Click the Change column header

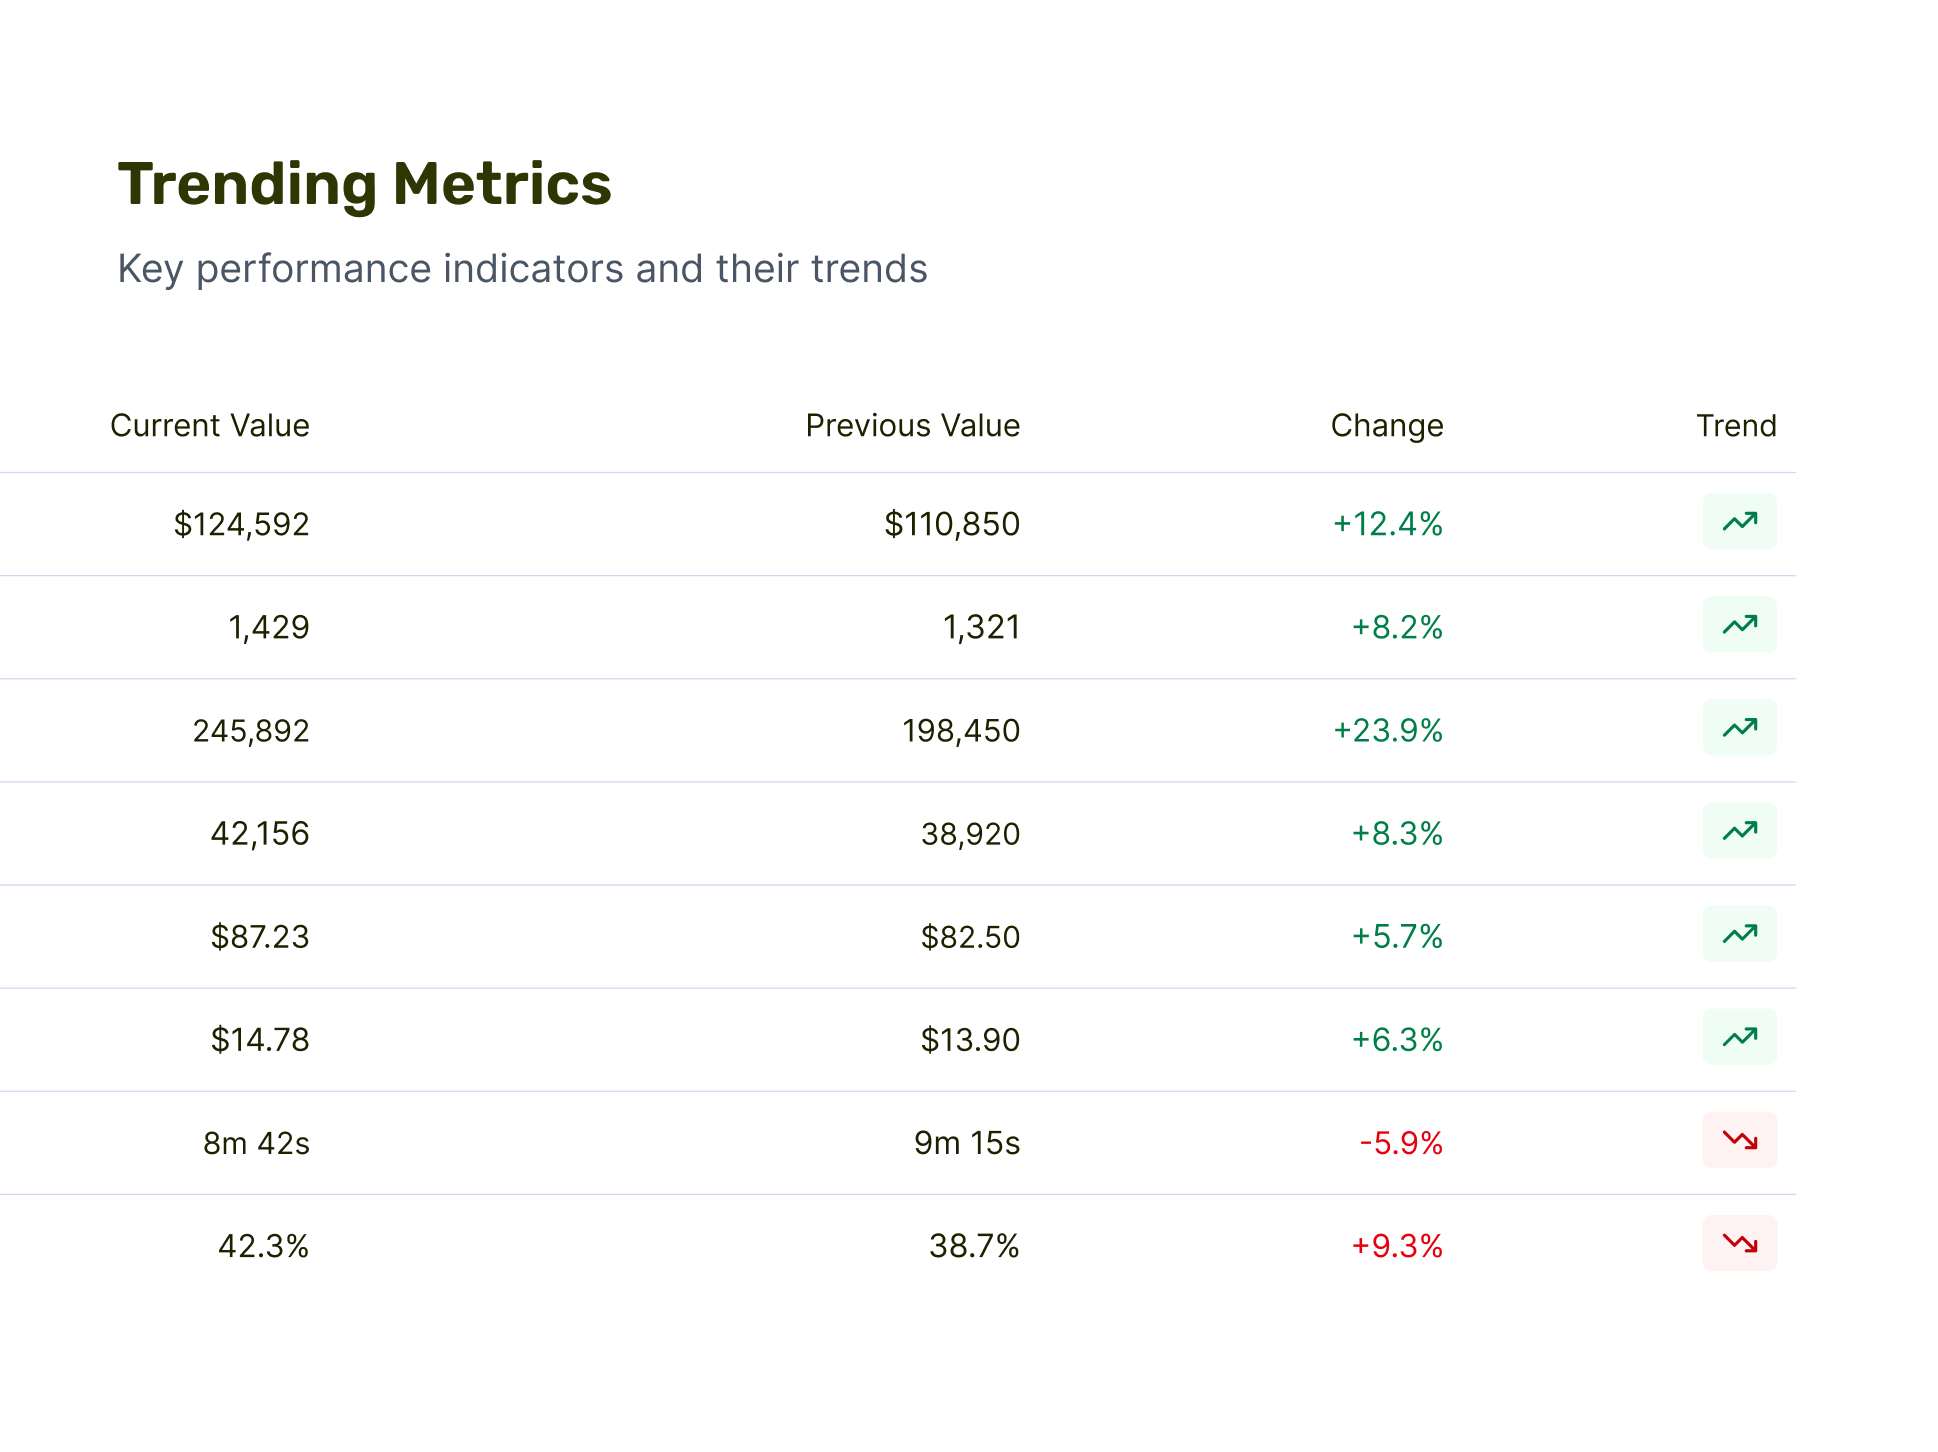[1386, 426]
